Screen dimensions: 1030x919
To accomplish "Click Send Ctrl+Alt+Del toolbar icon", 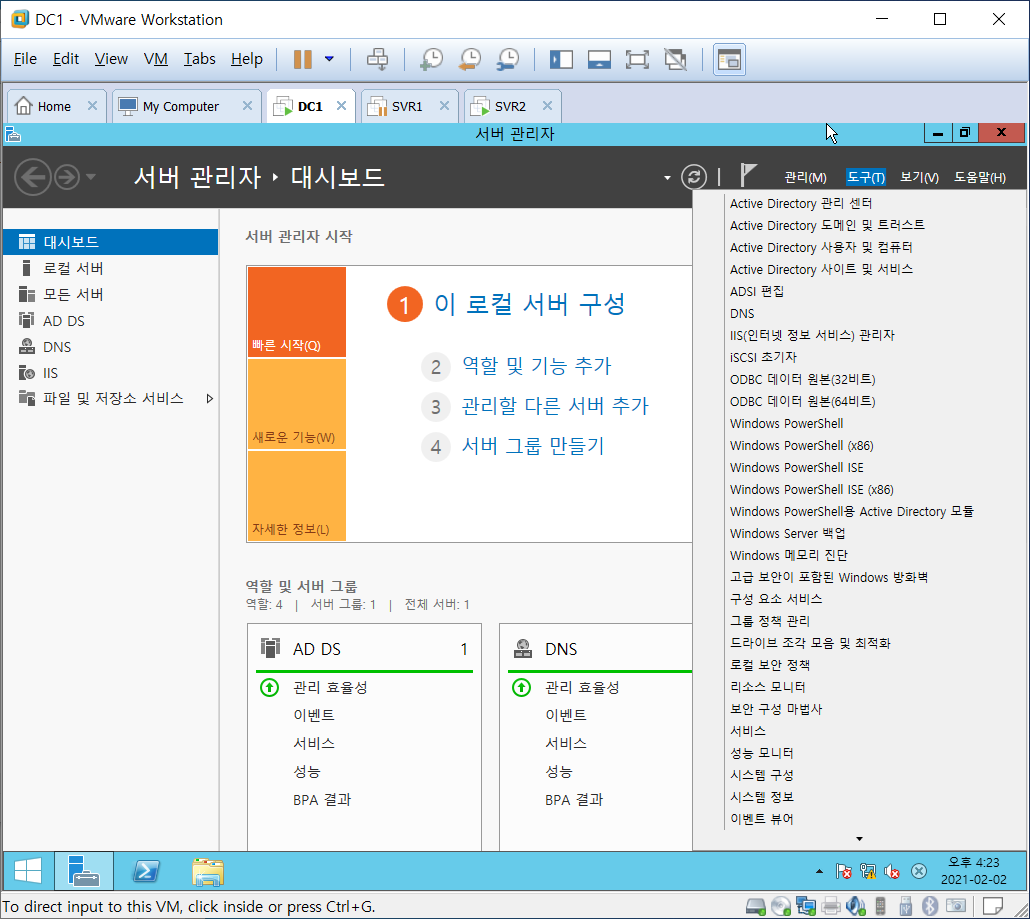I will point(377,59).
